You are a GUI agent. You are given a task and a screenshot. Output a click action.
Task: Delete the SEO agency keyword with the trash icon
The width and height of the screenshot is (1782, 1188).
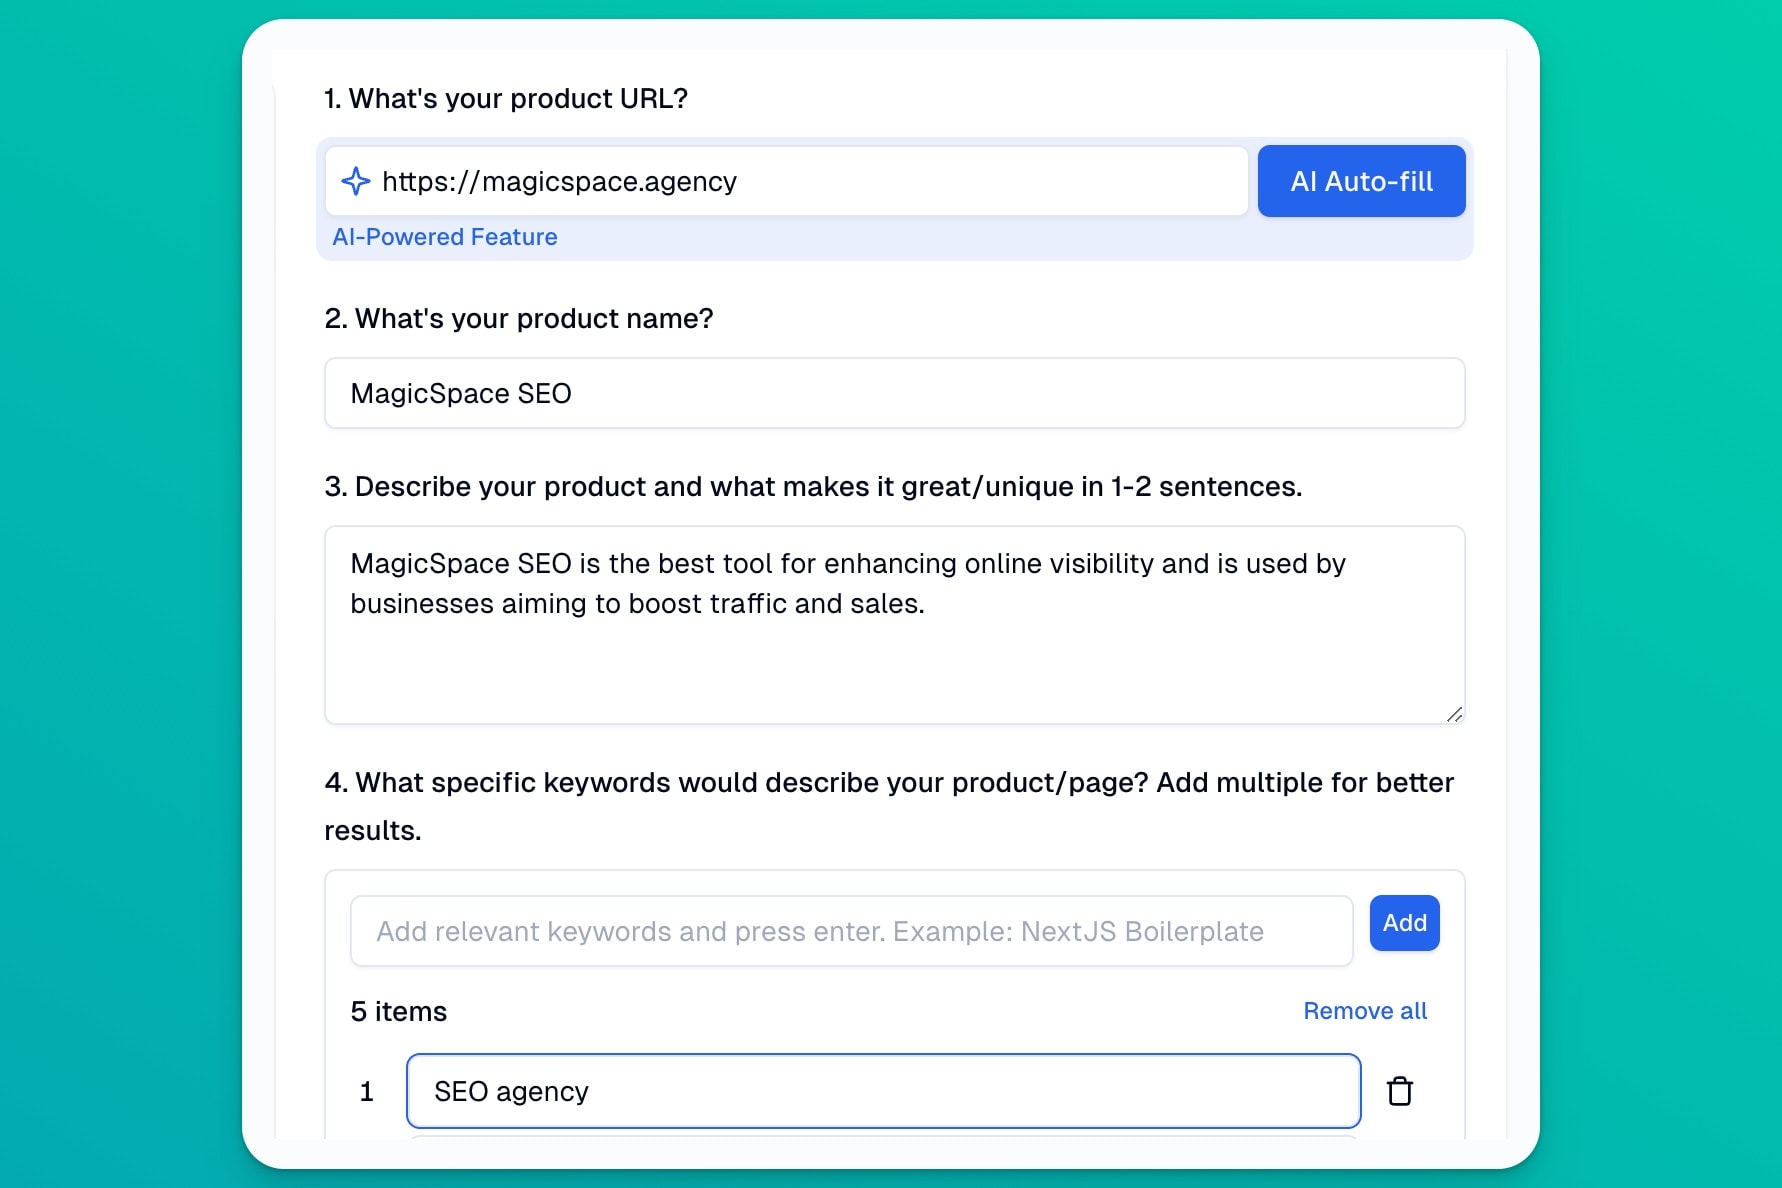[x=1400, y=1091]
